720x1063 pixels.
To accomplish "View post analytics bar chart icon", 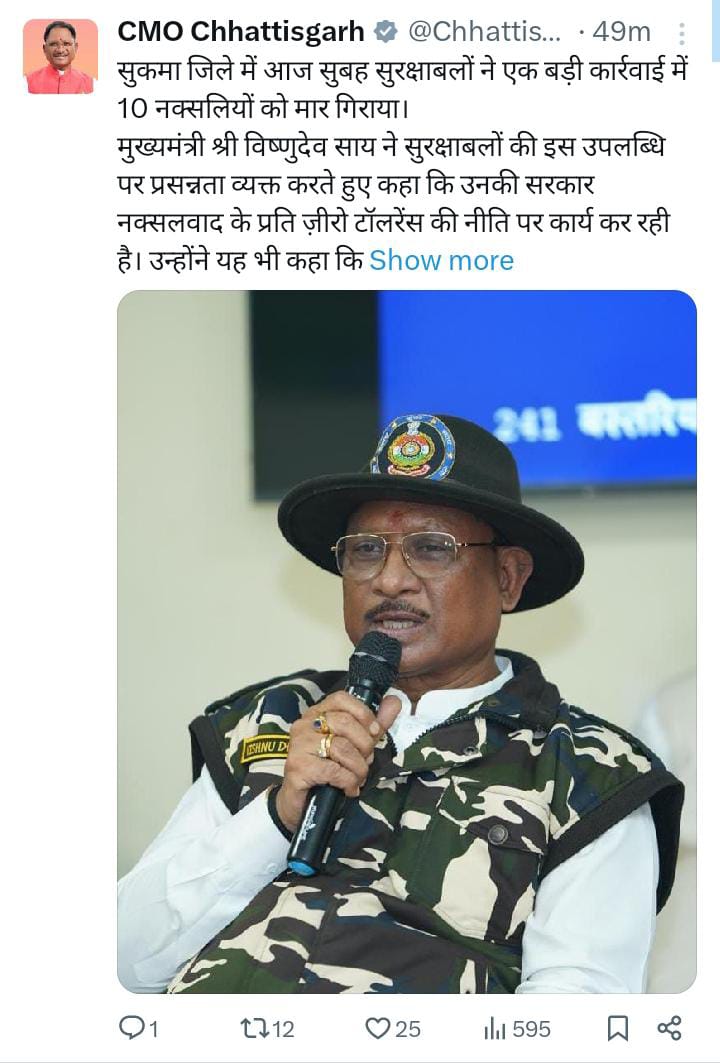I will (x=495, y=1029).
